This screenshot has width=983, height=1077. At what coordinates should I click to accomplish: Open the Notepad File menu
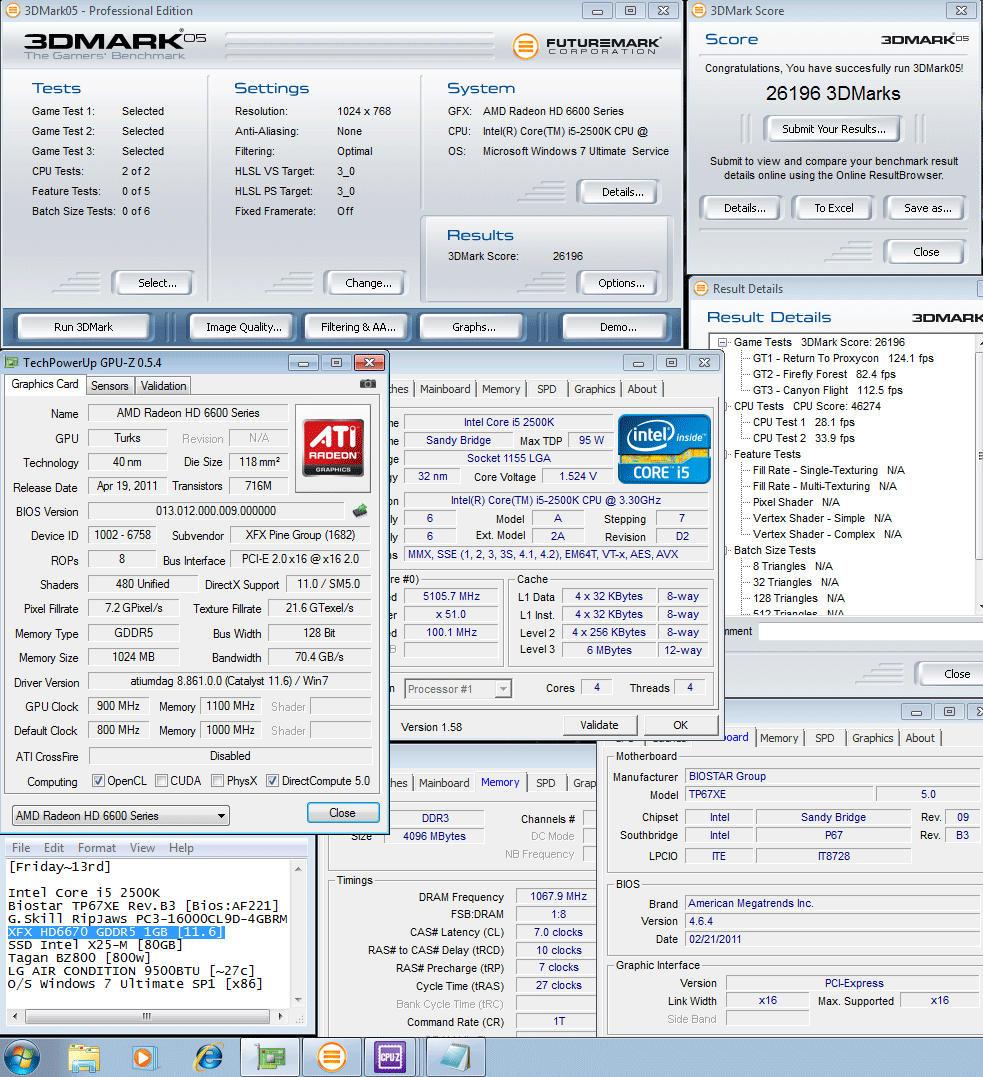[21, 848]
